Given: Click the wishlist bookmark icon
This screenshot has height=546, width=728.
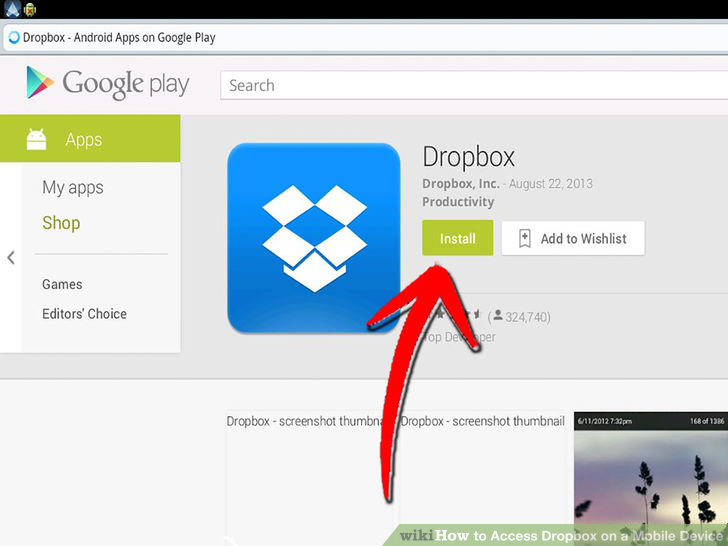Looking at the screenshot, I should point(525,238).
